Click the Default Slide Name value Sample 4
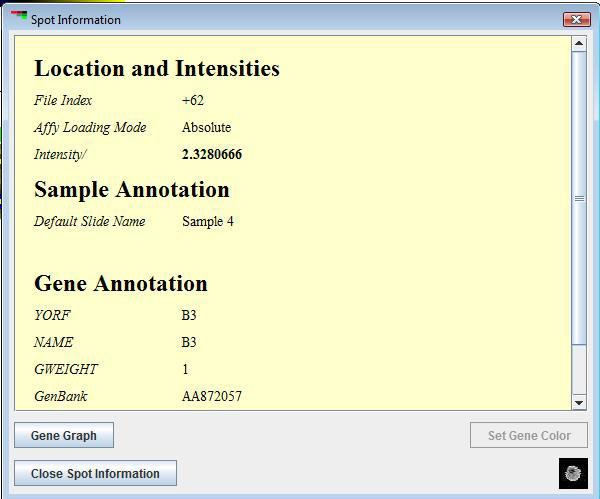 click(208, 222)
